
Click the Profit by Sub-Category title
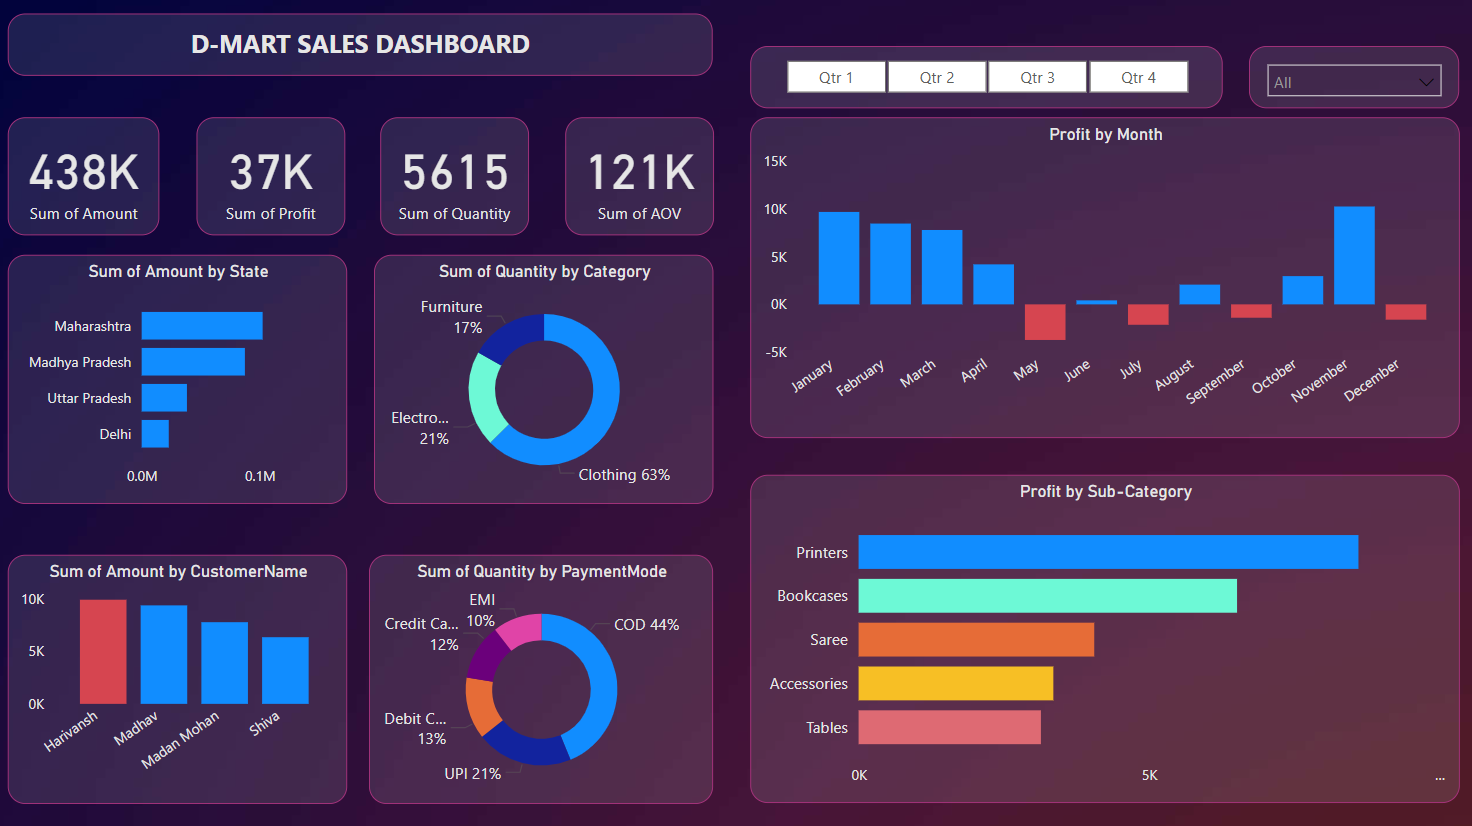click(1105, 491)
